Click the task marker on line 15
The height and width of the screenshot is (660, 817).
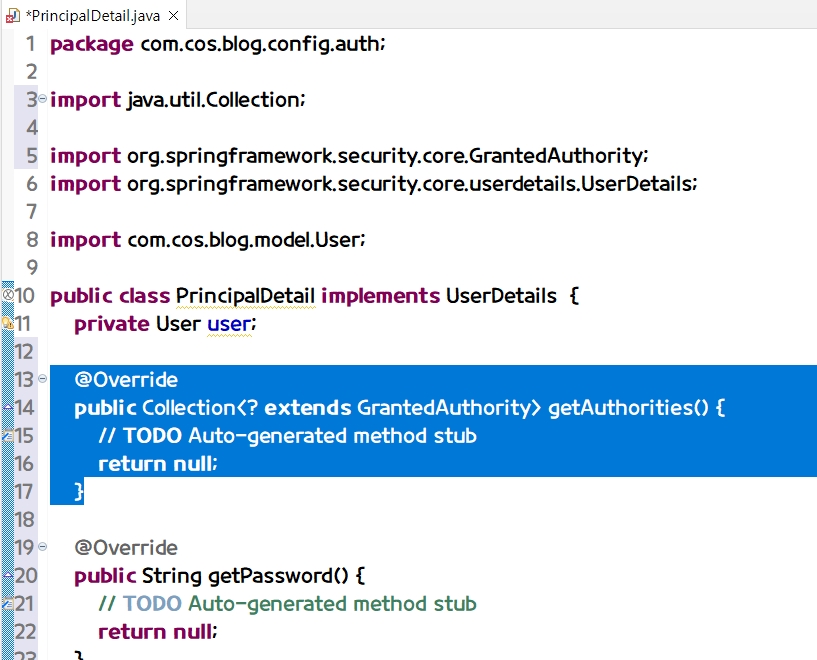8,435
